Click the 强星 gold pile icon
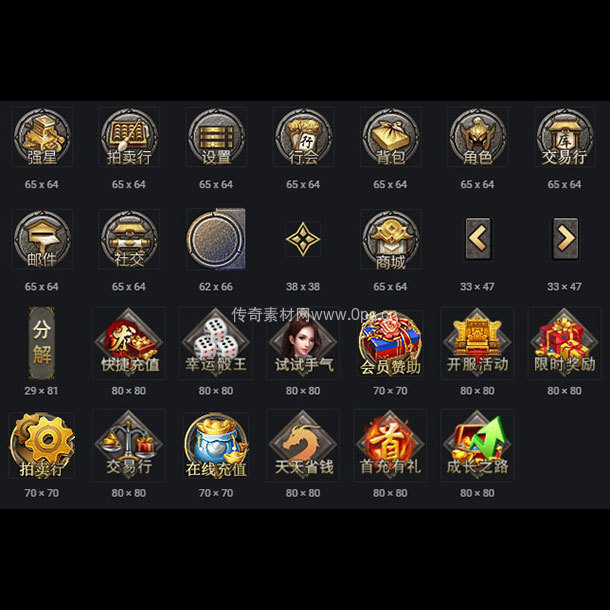This screenshot has height=610, width=610. tap(42, 137)
